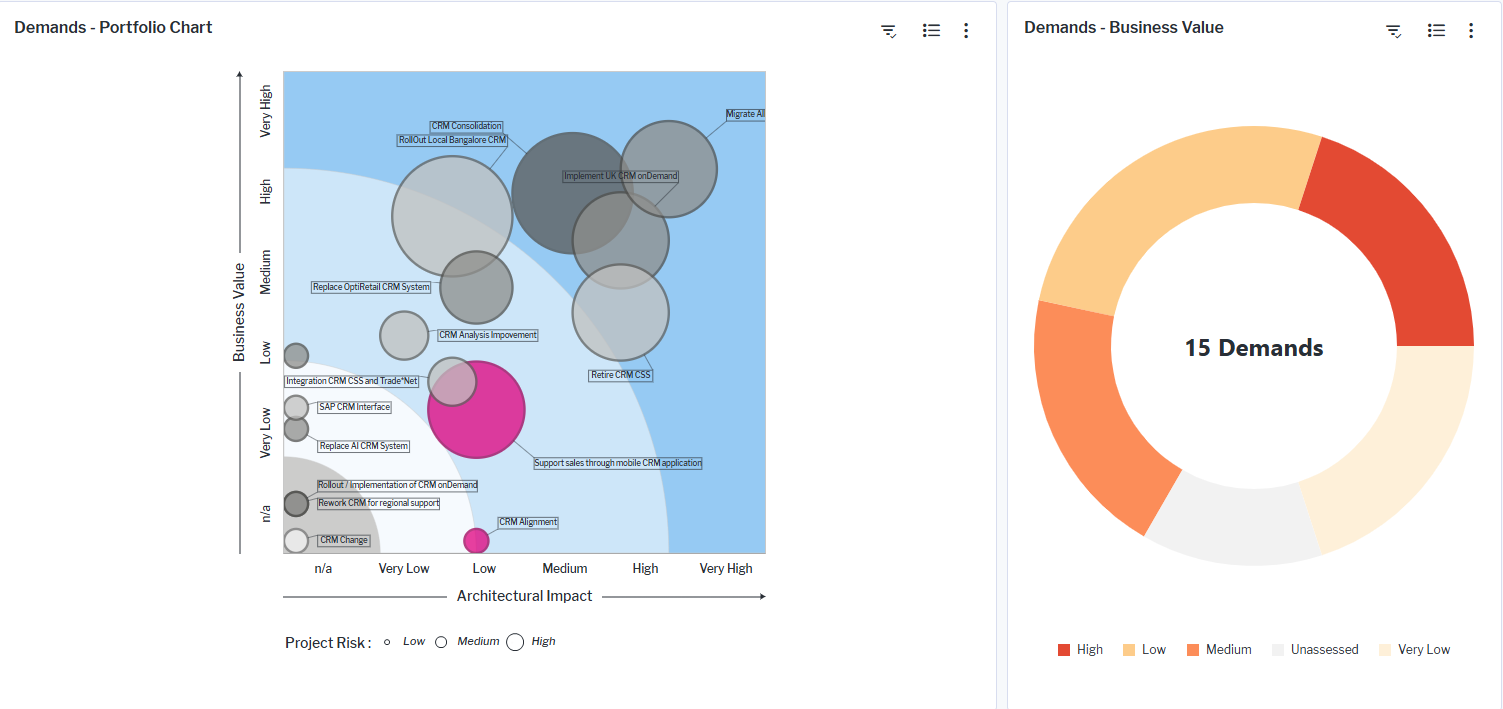Click list view icon in Business Value panel
The width and height of the screenshot is (1503, 709).
click(x=1436, y=31)
